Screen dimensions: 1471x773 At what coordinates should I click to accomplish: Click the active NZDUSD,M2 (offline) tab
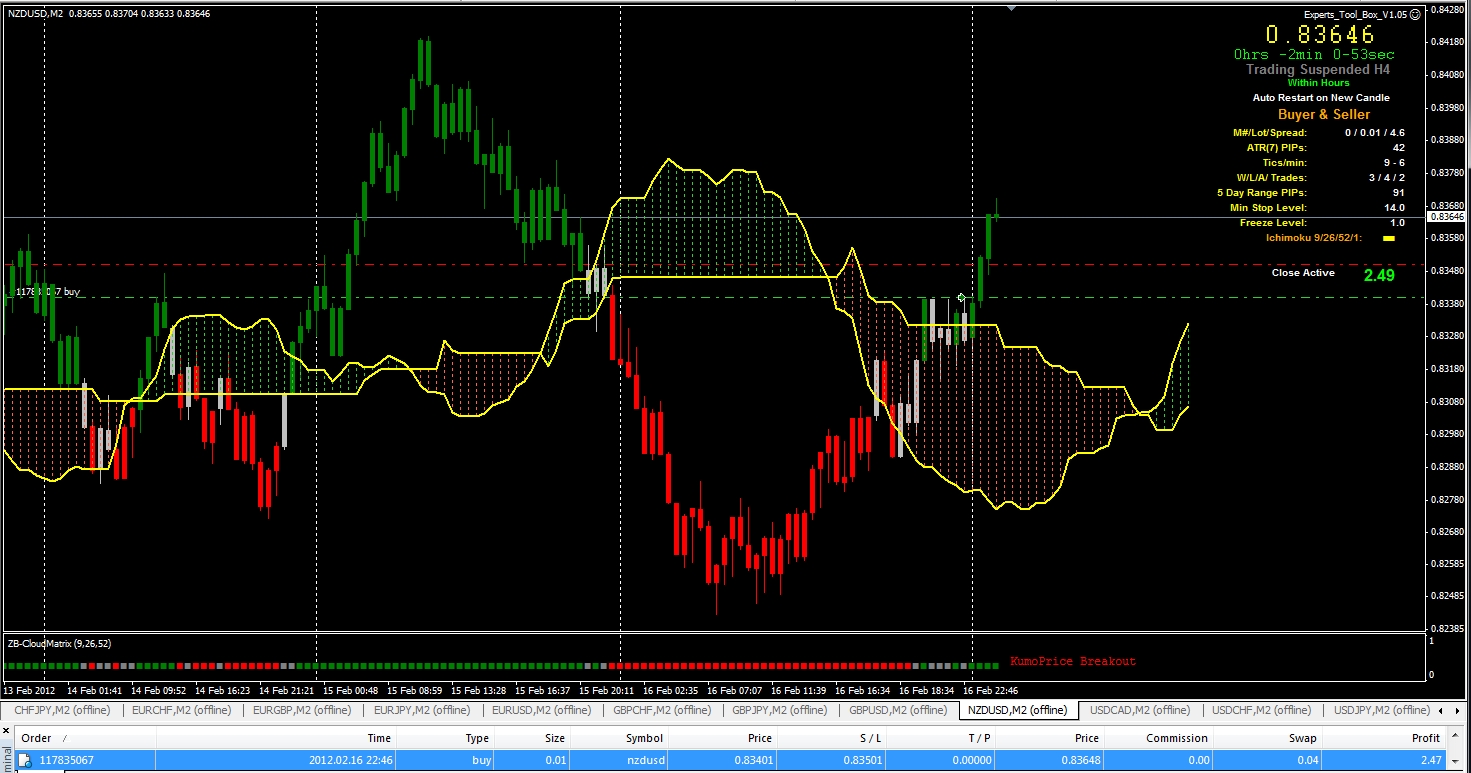pos(1018,710)
